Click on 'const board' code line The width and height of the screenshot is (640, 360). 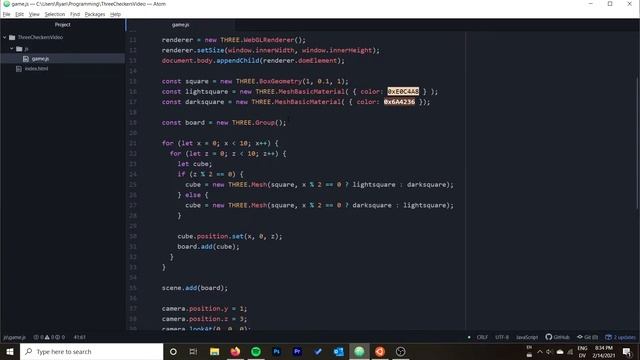point(224,122)
